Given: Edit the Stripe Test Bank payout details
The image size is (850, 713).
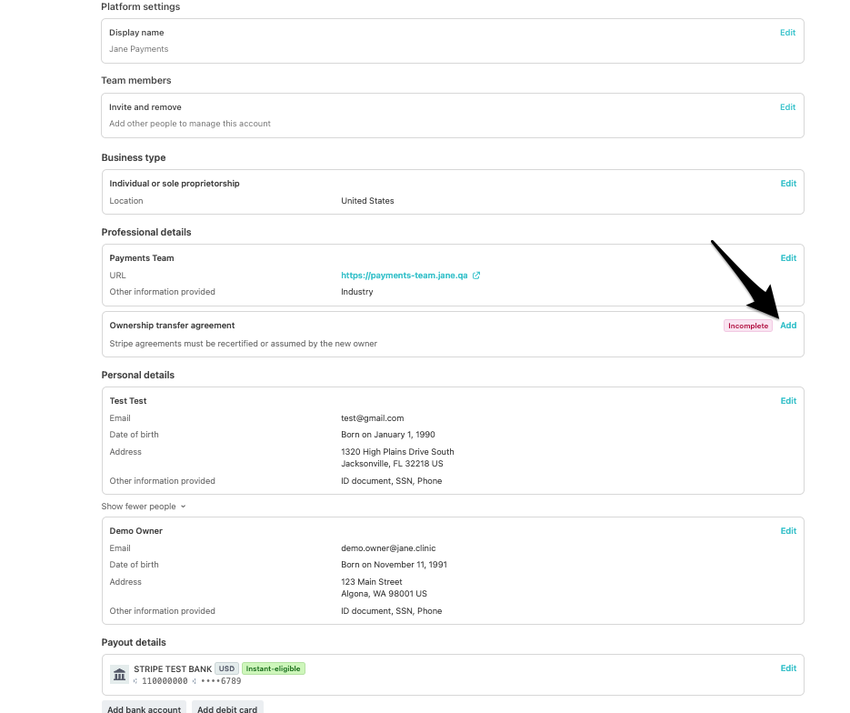Looking at the screenshot, I should [x=788, y=668].
